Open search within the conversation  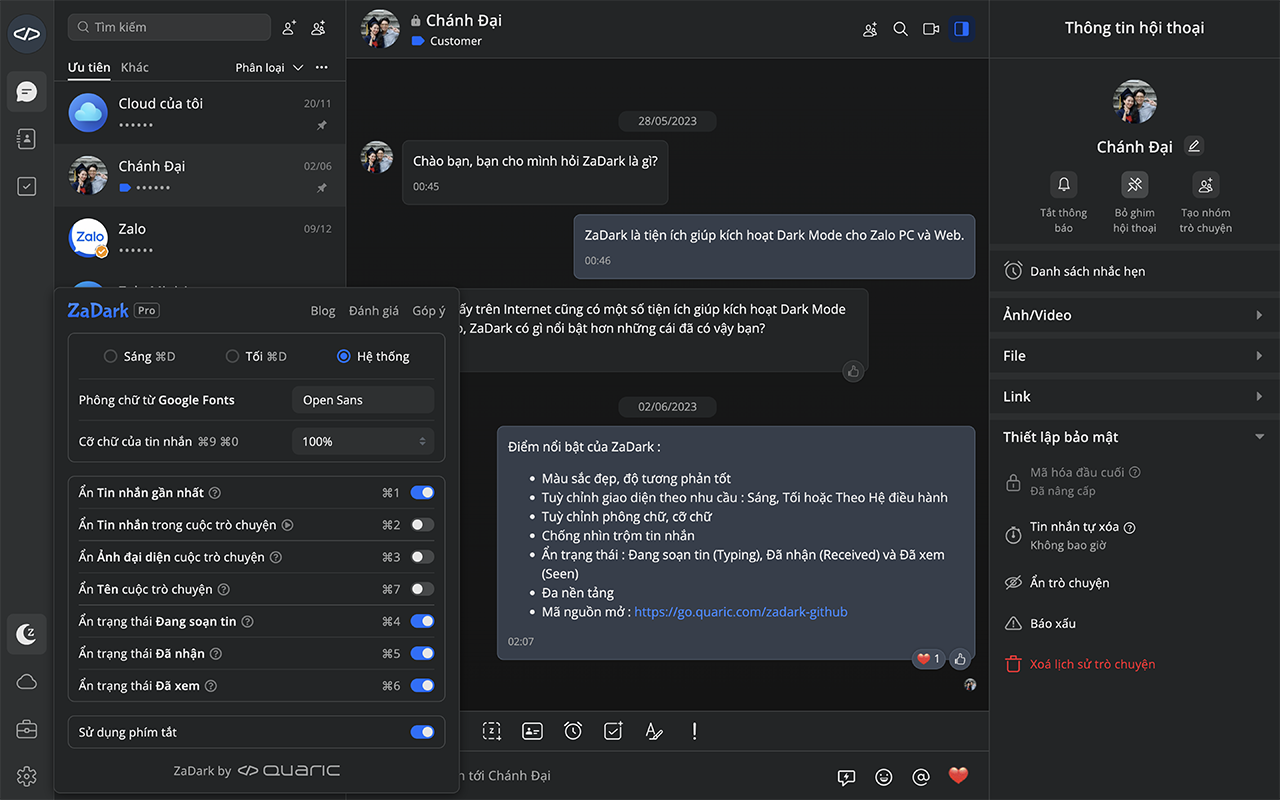tap(900, 29)
